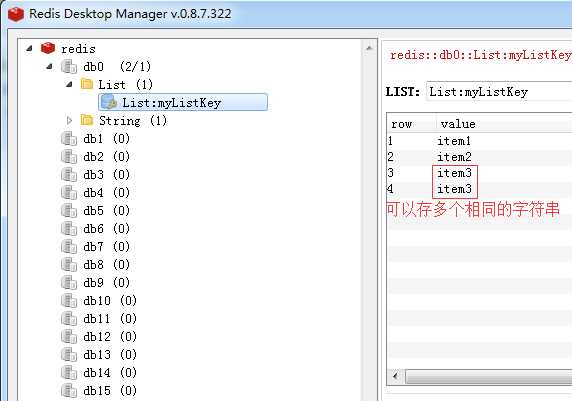Screen dimensions: 572x401
Task: Click the db13 database icon
Action: 69,355
